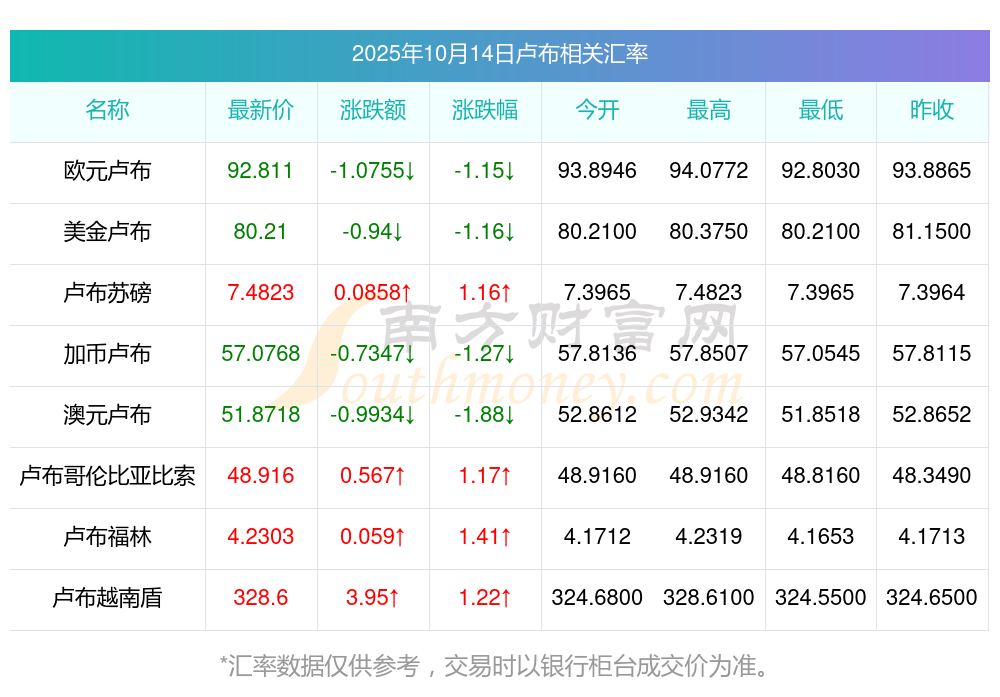Screen dimensions: 1000x697
Task: Select low value 92.8030
Action: click(821, 171)
